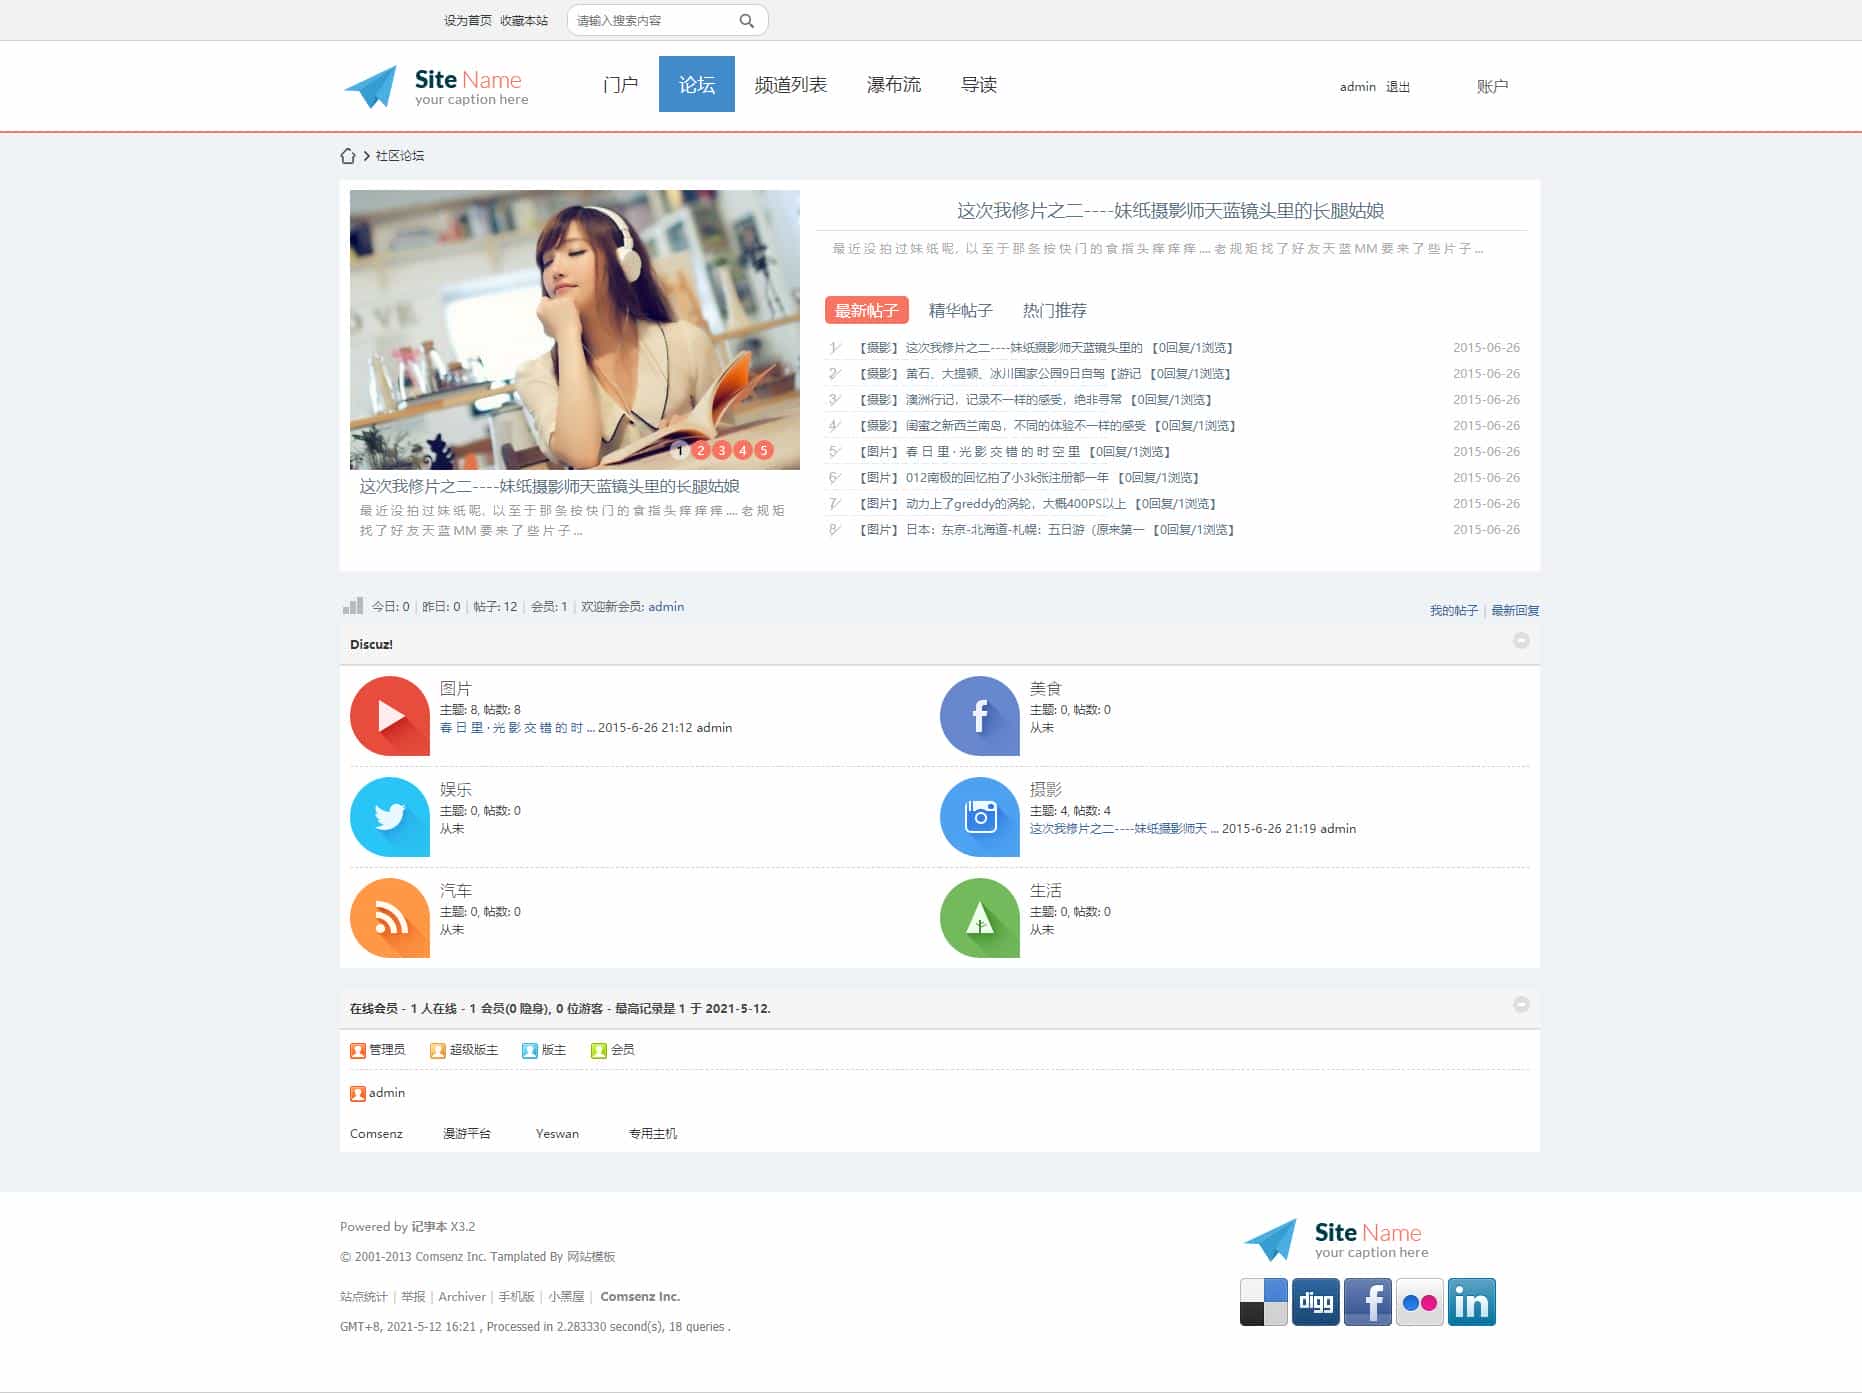The width and height of the screenshot is (1862, 1393).
Task: Switch to the 精华帖子 tab
Action: tap(961, 310)
